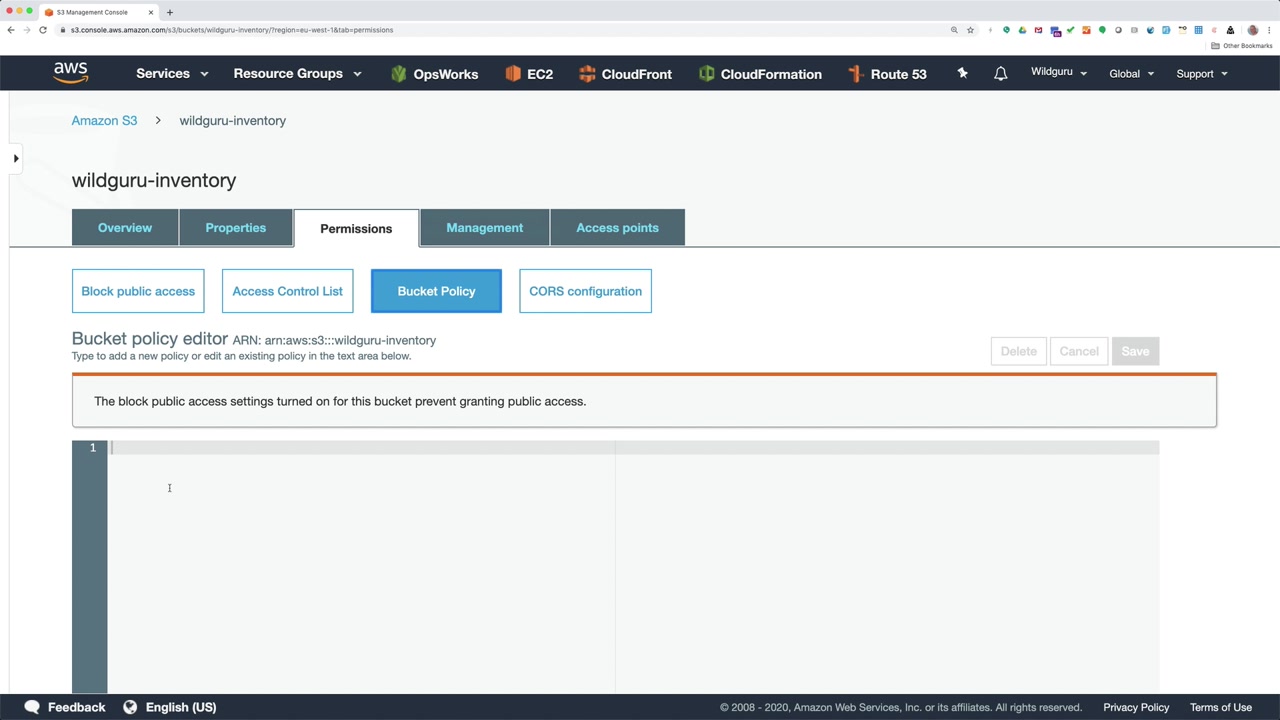The image size is (1280, 720).
Task: Switch to the Access points tab
Action: [617, 228]
